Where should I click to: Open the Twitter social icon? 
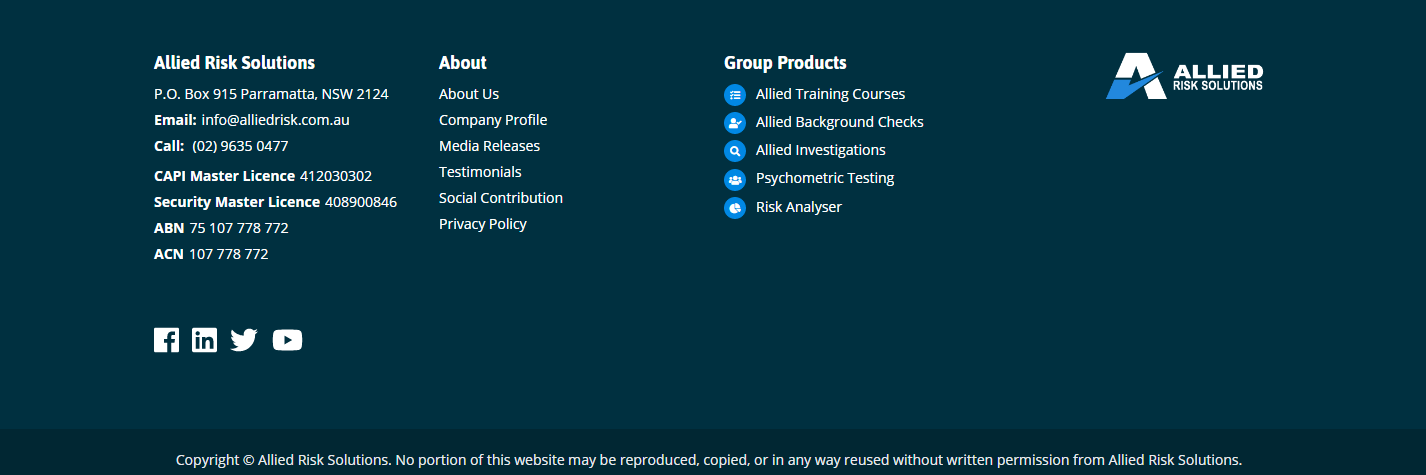244,340
